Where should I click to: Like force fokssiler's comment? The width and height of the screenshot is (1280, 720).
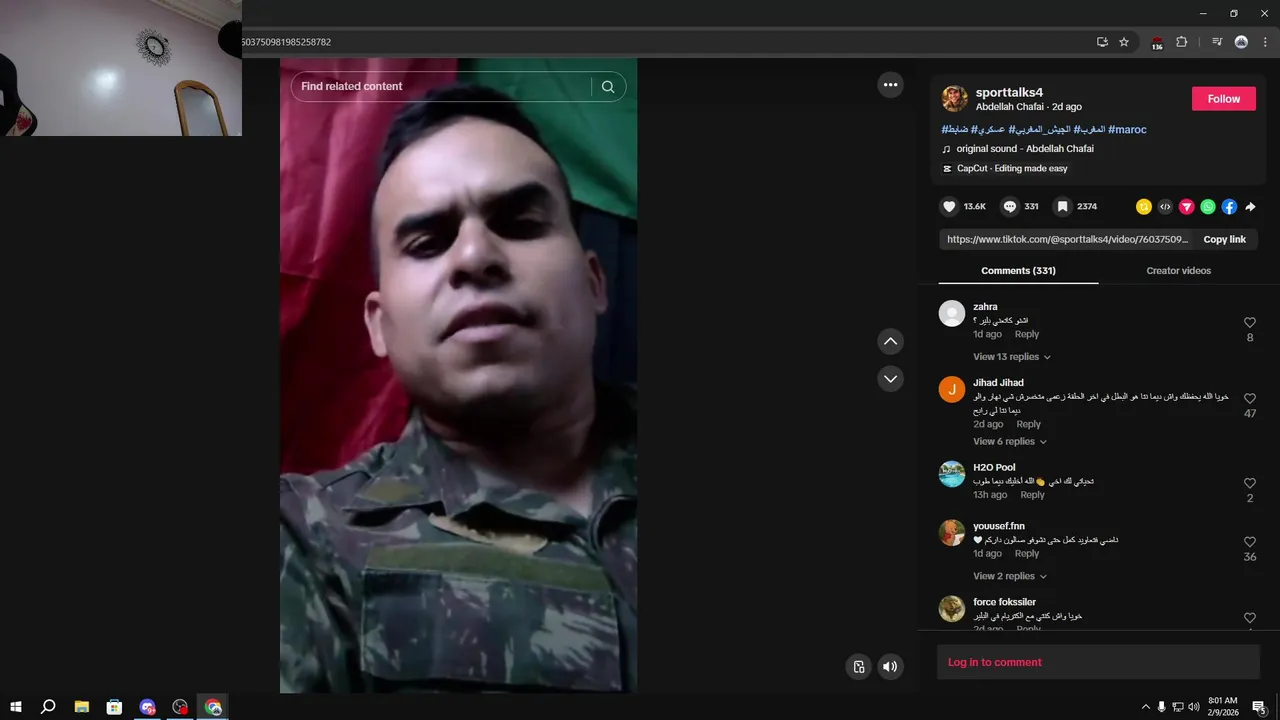tap(1250, 618)
